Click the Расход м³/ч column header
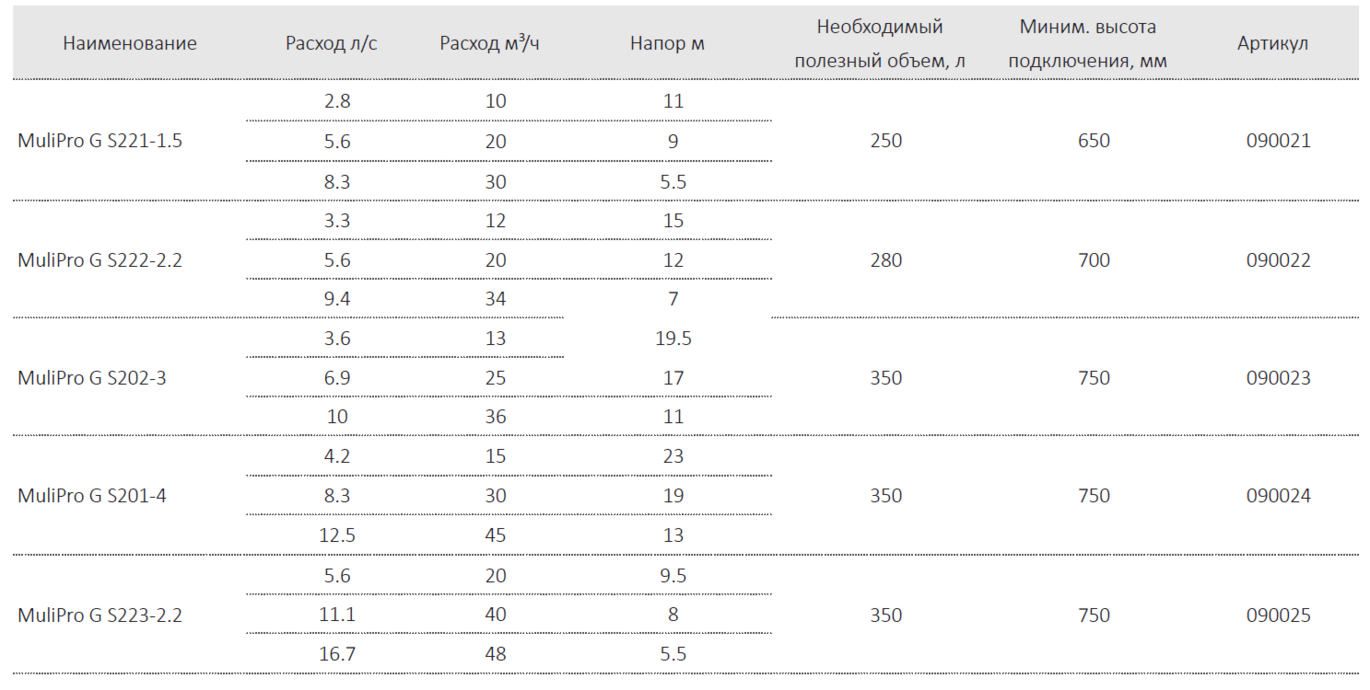Image resolution: width=1370 pixels, height=690 pixels. (x=490, y=44)
